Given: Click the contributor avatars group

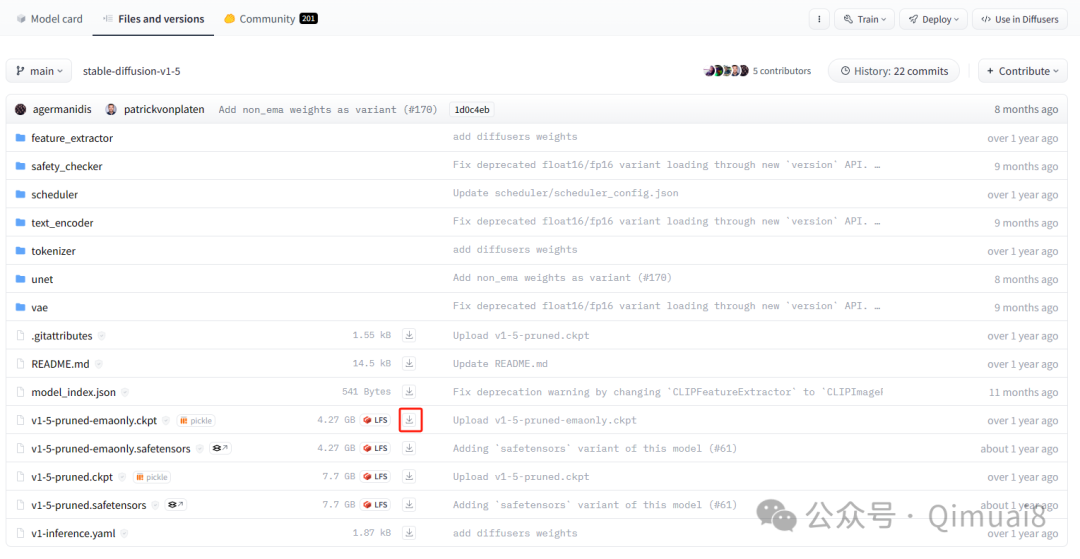Looking at the screenshot, I should (x=726, y=71).
